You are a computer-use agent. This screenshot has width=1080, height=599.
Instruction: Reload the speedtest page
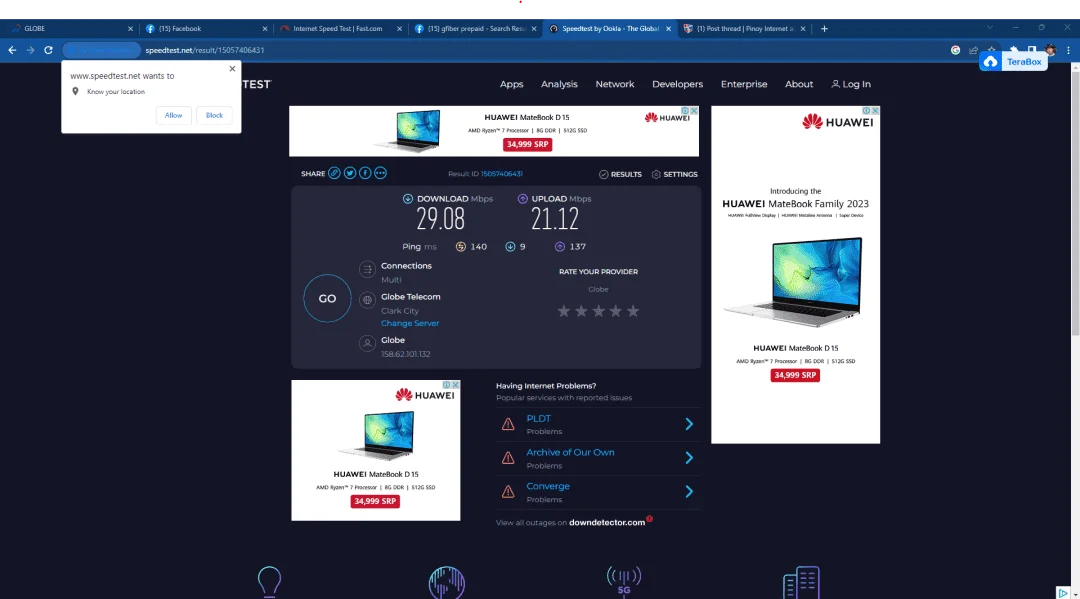(48, 50)
